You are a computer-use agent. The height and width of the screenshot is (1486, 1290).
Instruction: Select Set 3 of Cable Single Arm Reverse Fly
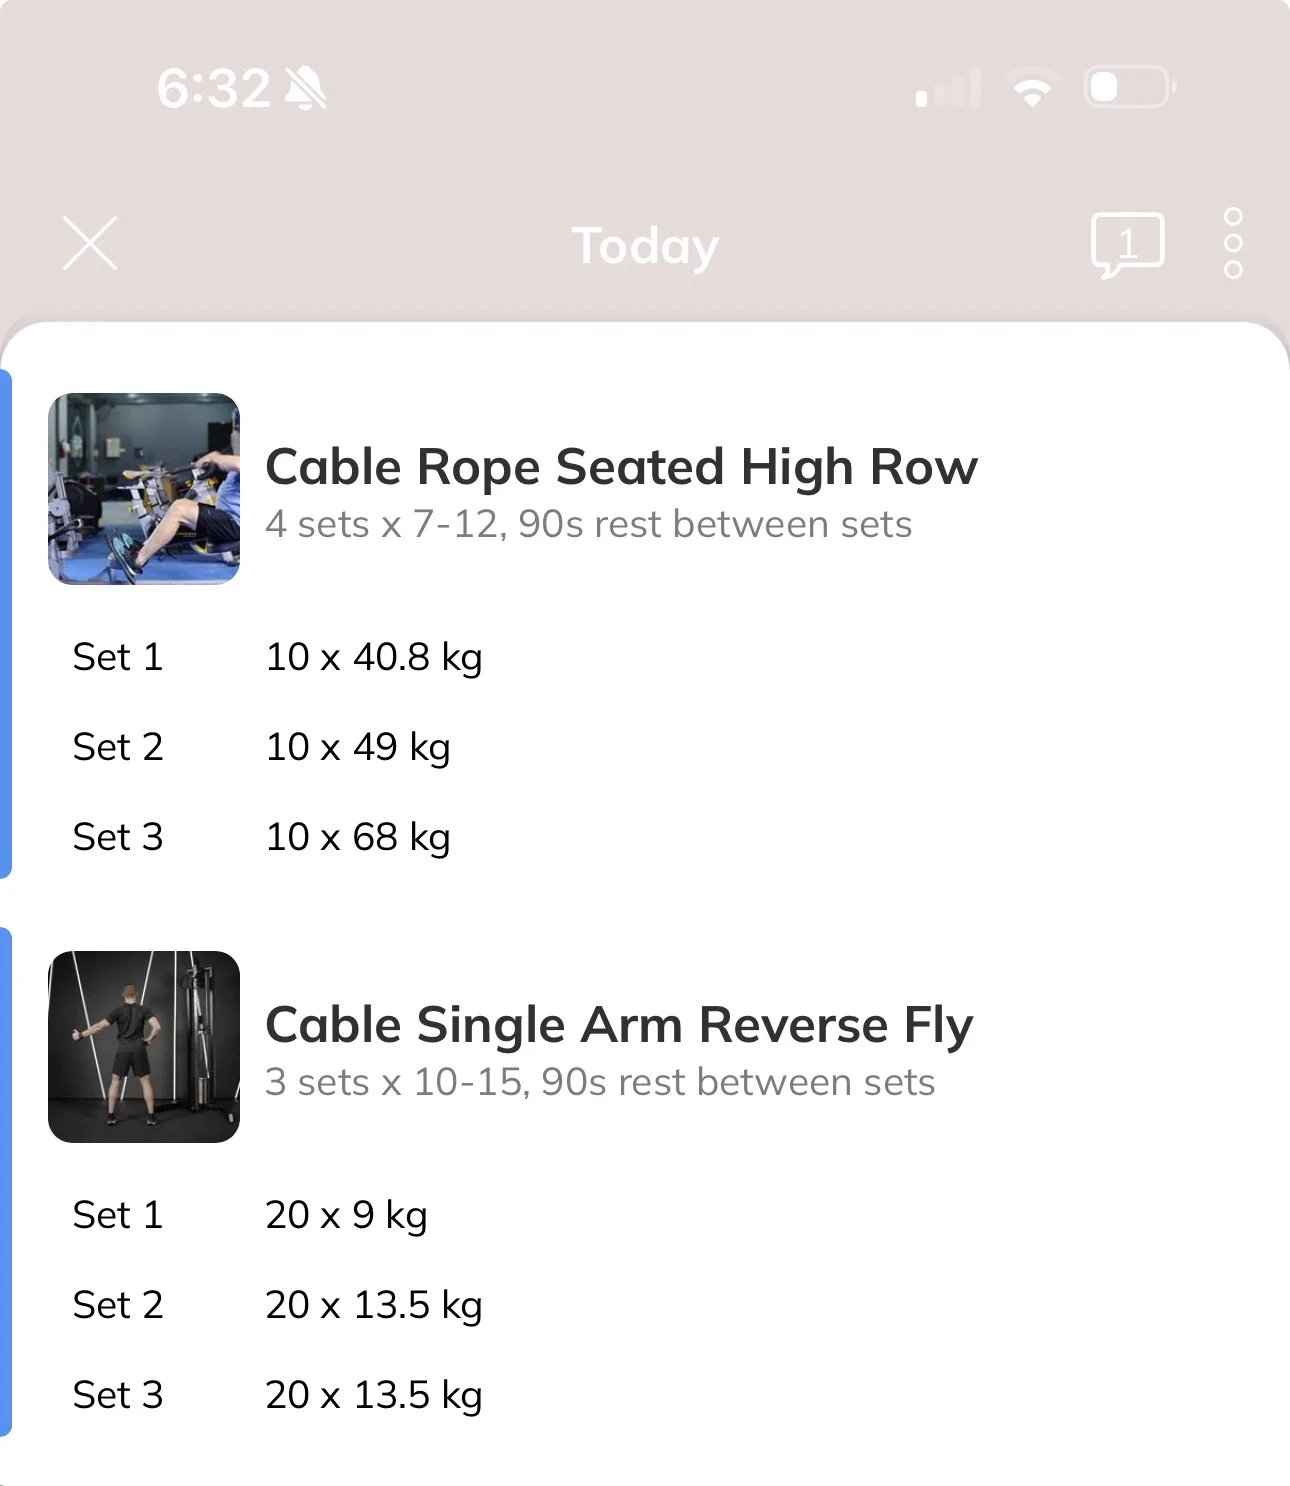[645, 1395]
